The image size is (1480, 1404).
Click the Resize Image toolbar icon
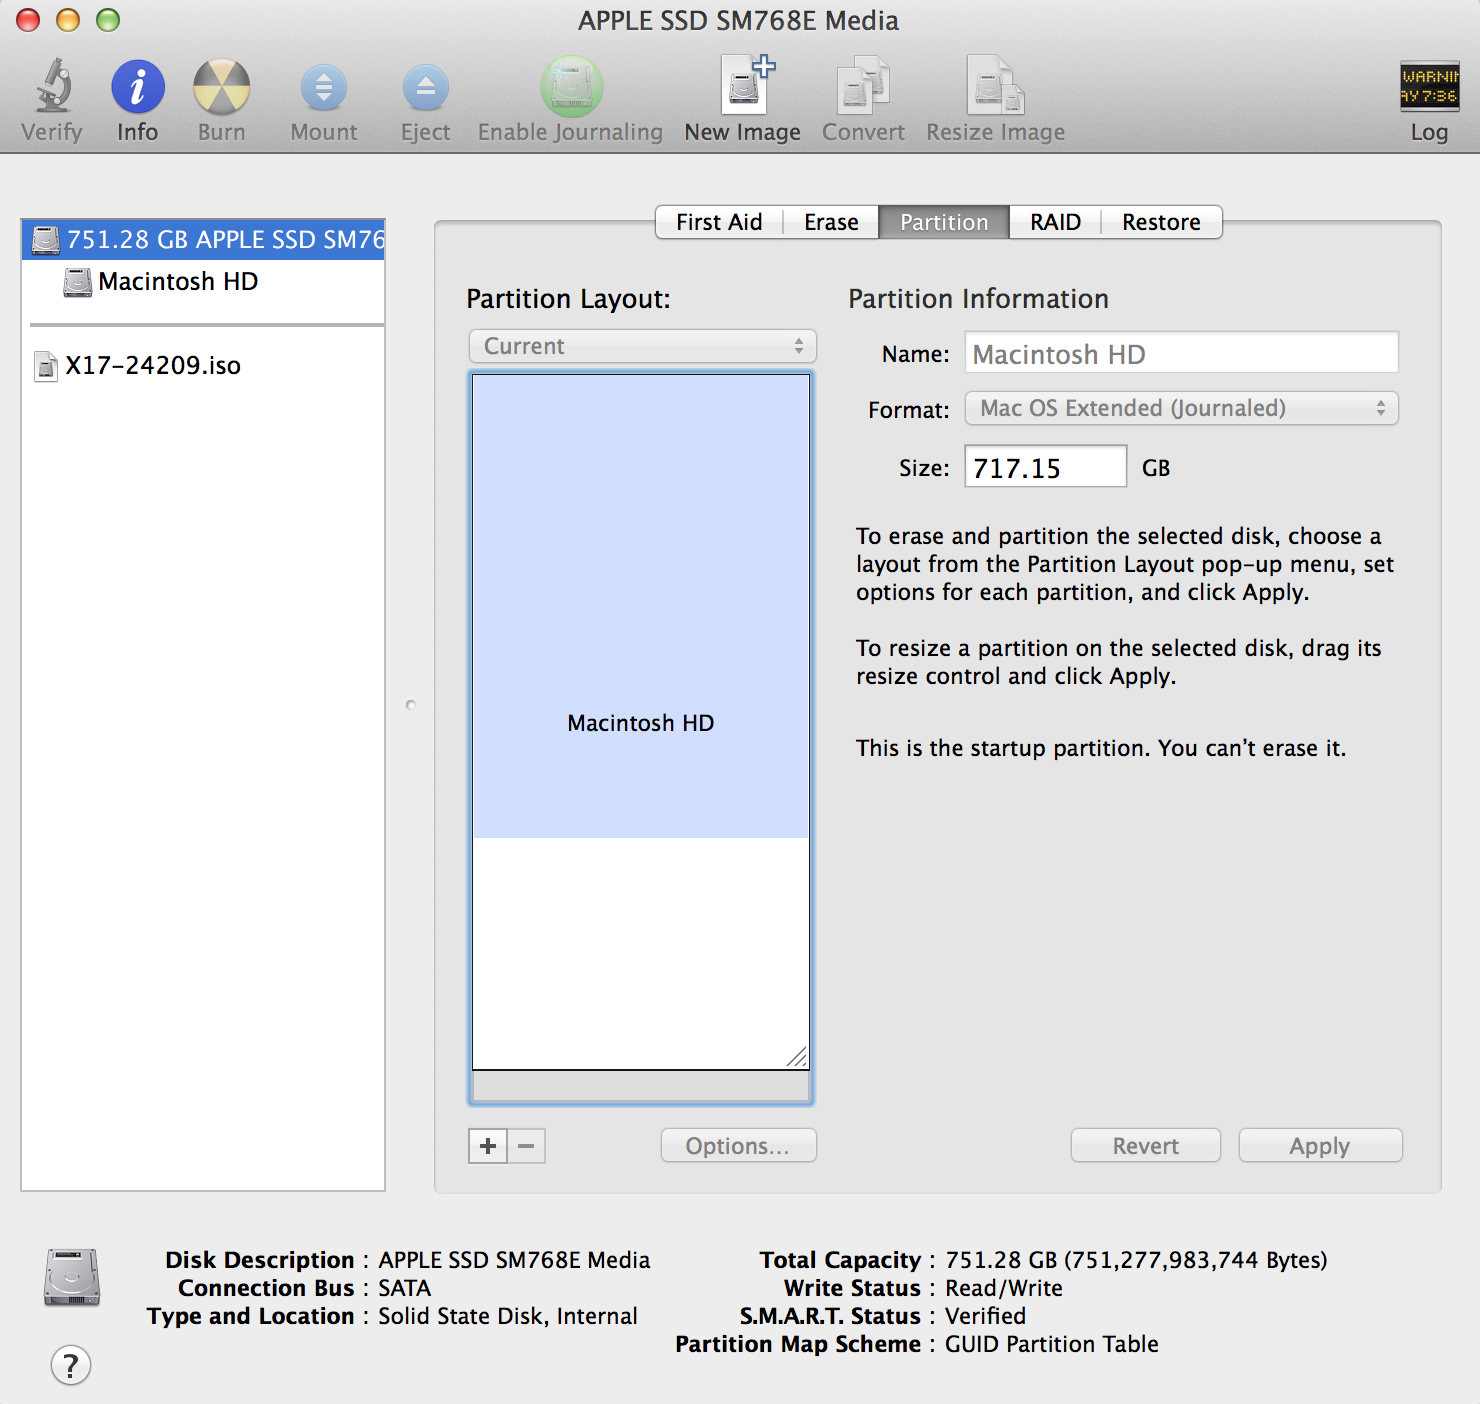click(995, 86)
